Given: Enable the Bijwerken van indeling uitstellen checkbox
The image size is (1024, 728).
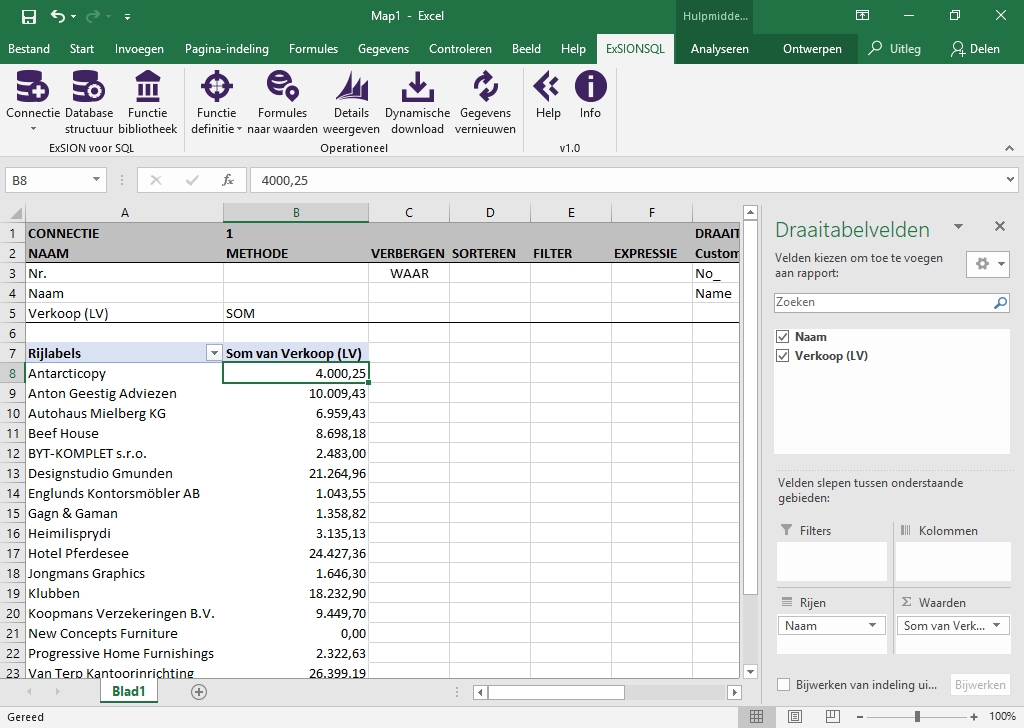Looking at the screenshot, I should click(x=783, y=685).
